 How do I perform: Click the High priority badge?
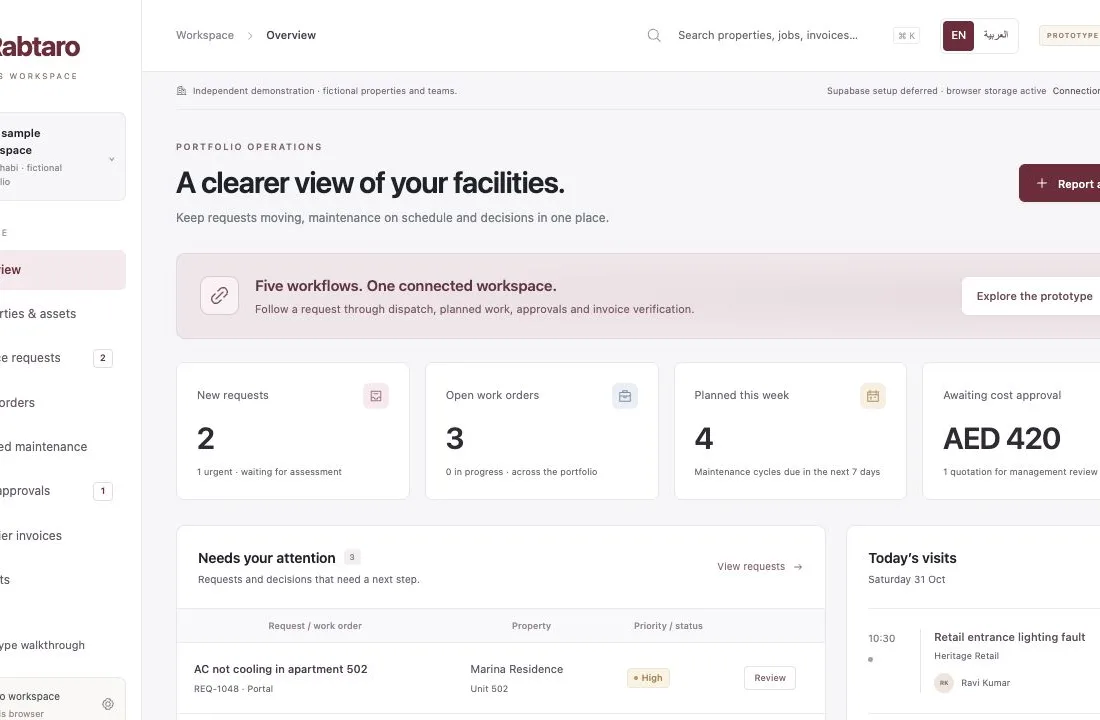[x=648, y=678]
